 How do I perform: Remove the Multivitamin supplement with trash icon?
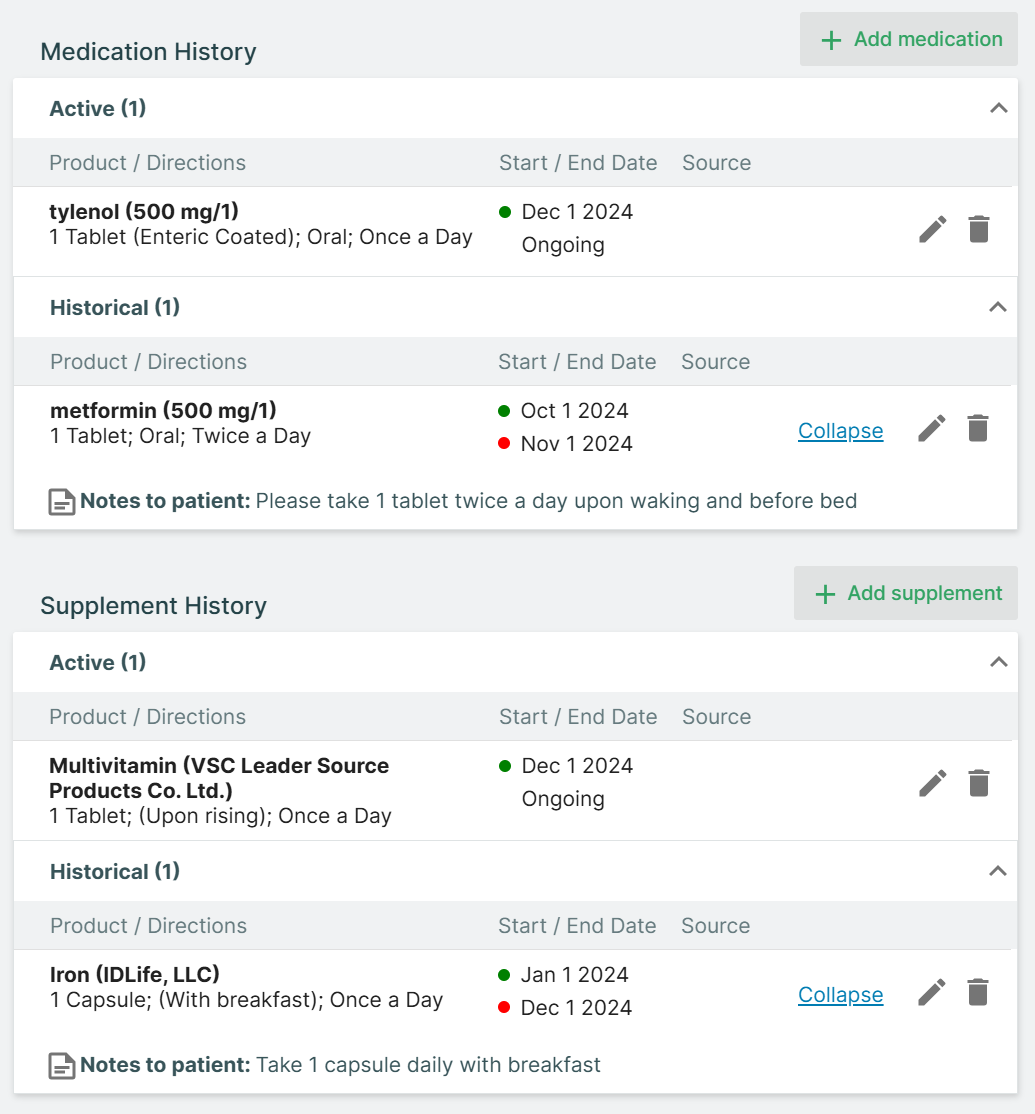(x=979, y=783)
